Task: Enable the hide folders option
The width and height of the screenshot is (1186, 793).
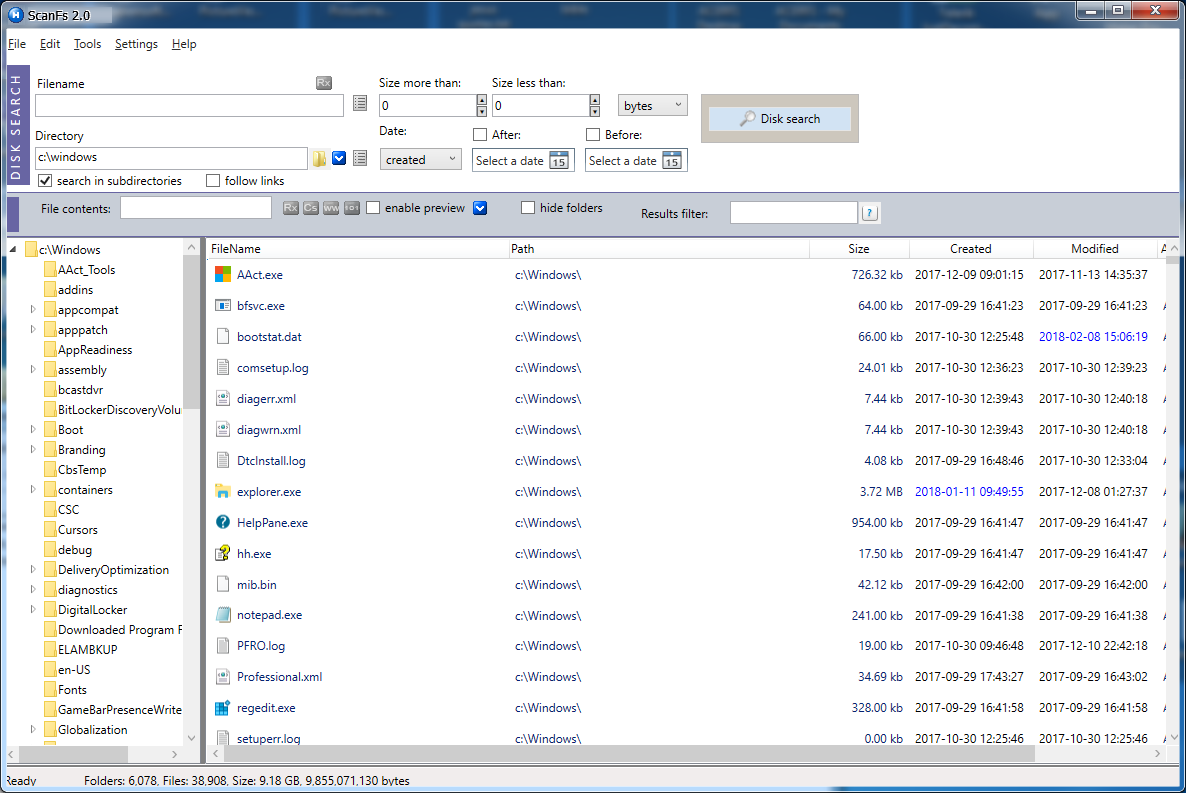Action: (x=528, y=207)
